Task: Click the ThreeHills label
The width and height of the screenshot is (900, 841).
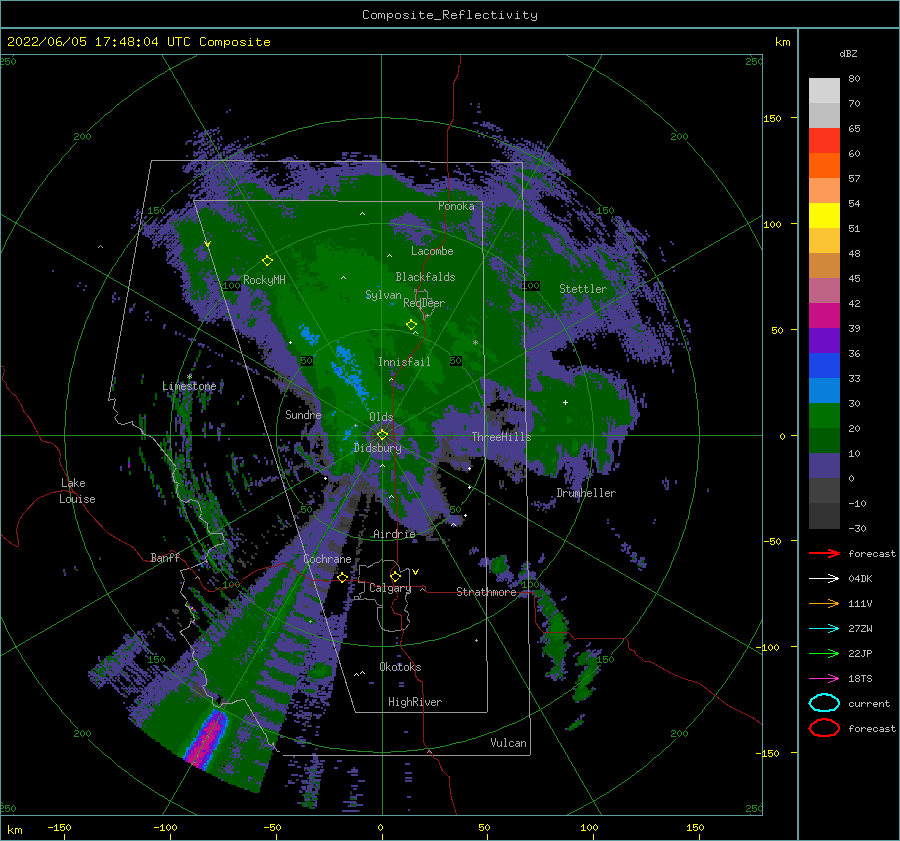Action: [x=501, y=437]
